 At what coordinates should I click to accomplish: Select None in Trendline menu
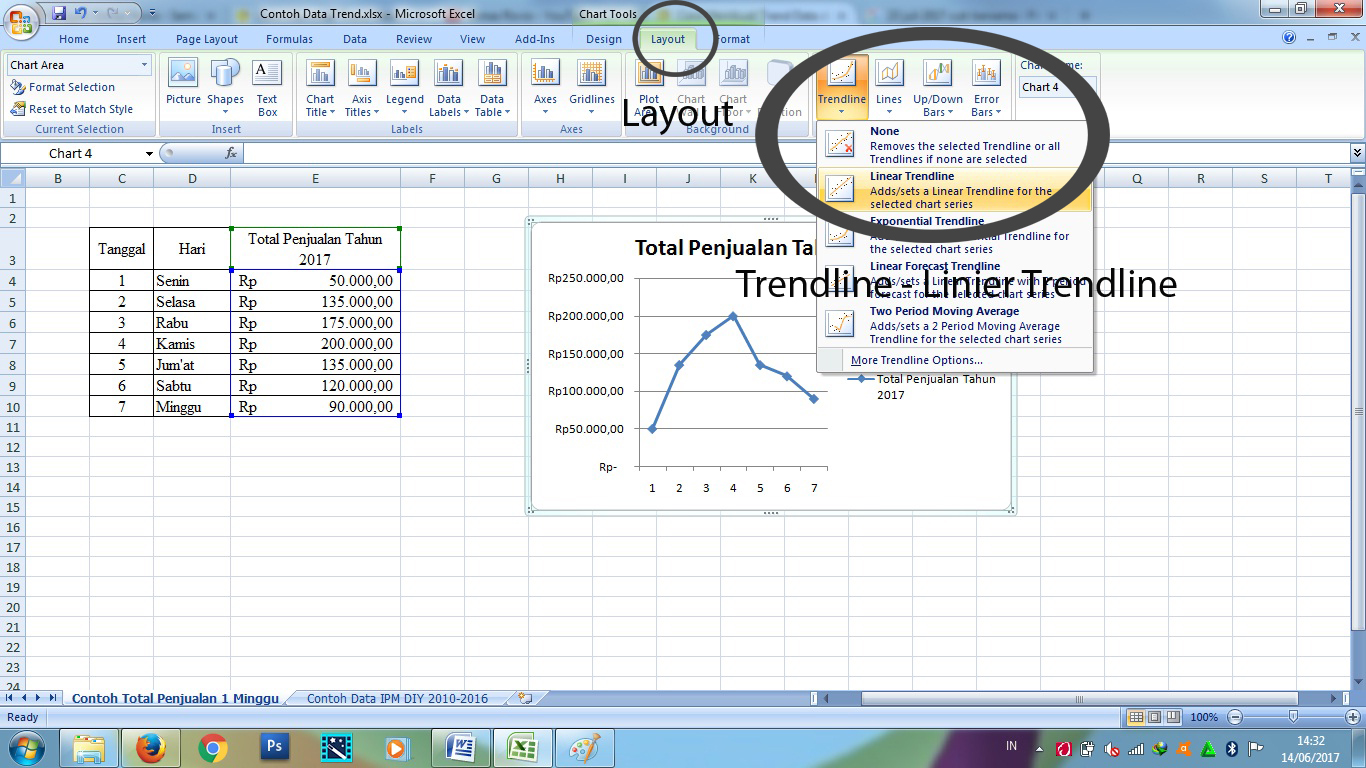(955, 145)
